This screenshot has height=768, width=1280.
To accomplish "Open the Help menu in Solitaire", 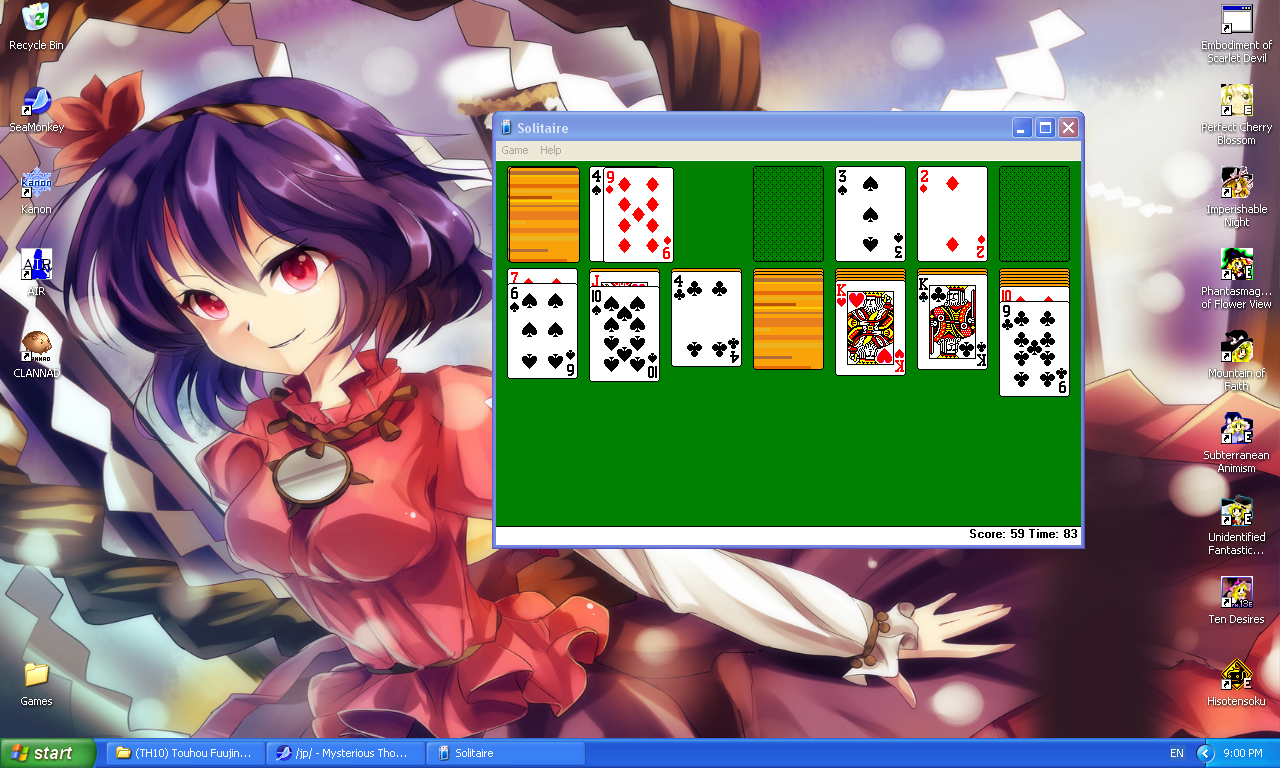I will (x=551, y=150).
